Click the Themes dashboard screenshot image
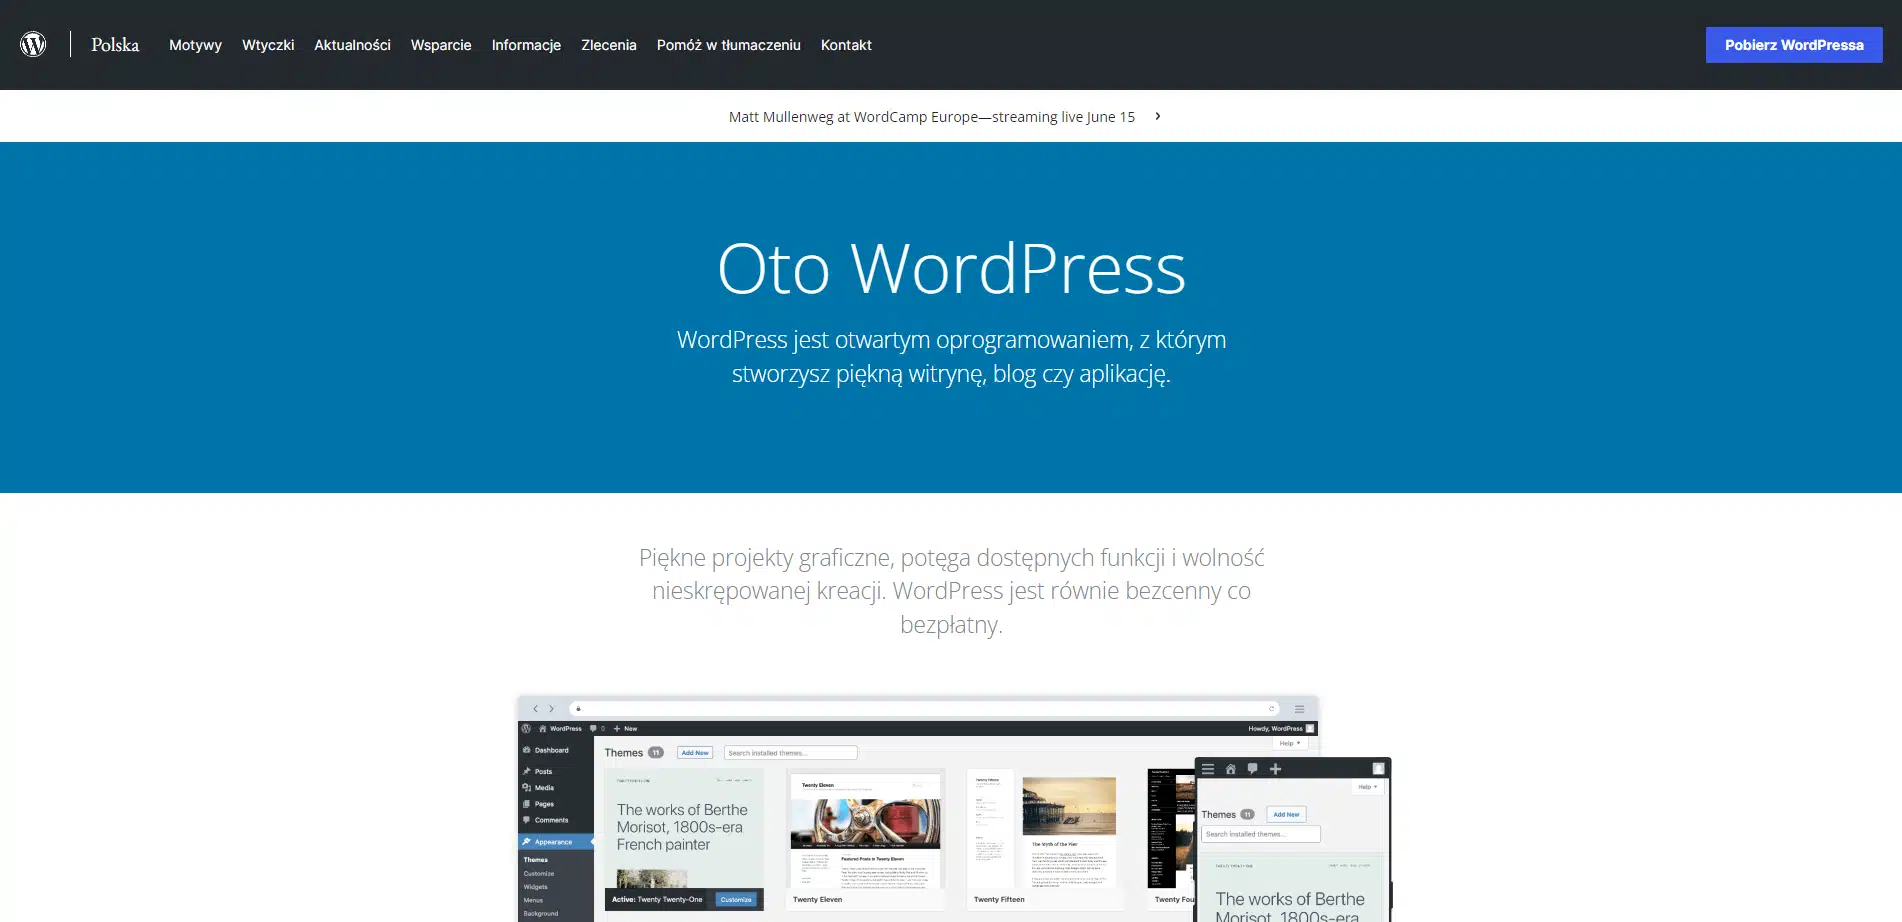 [x=954, y=808]
